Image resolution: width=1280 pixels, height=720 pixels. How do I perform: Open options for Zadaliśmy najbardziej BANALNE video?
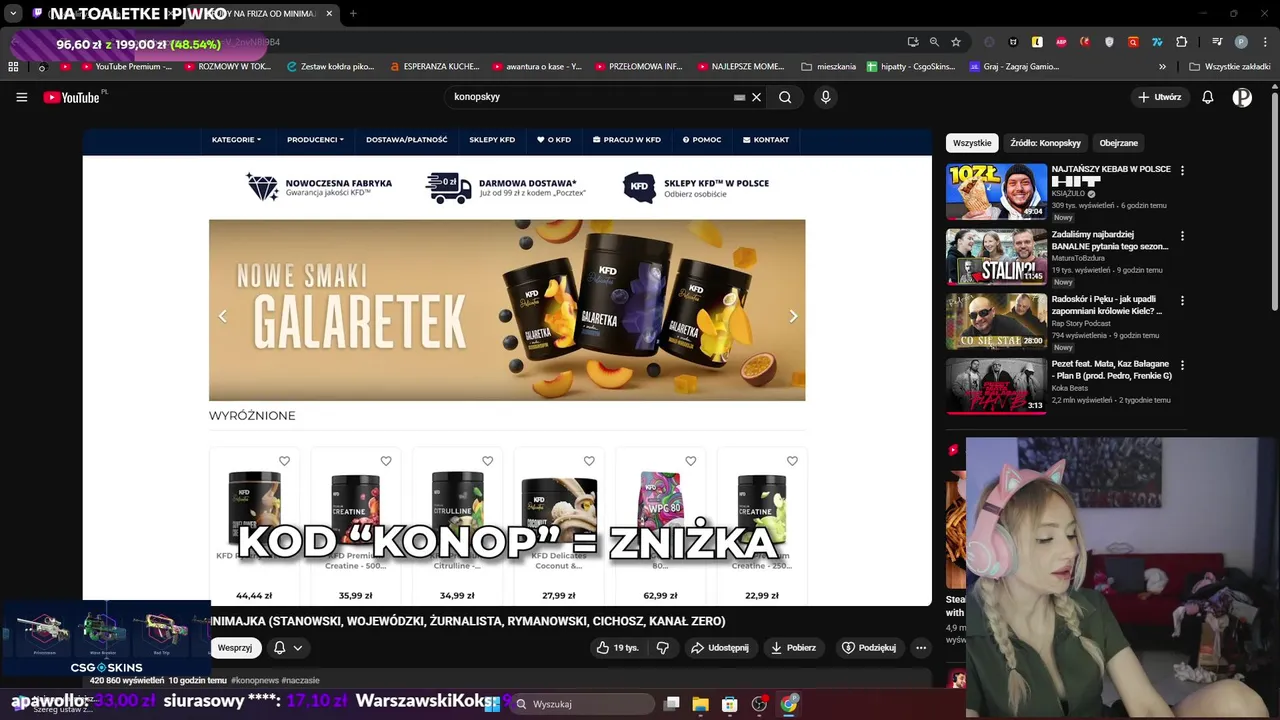click(x=1182, y=236)
